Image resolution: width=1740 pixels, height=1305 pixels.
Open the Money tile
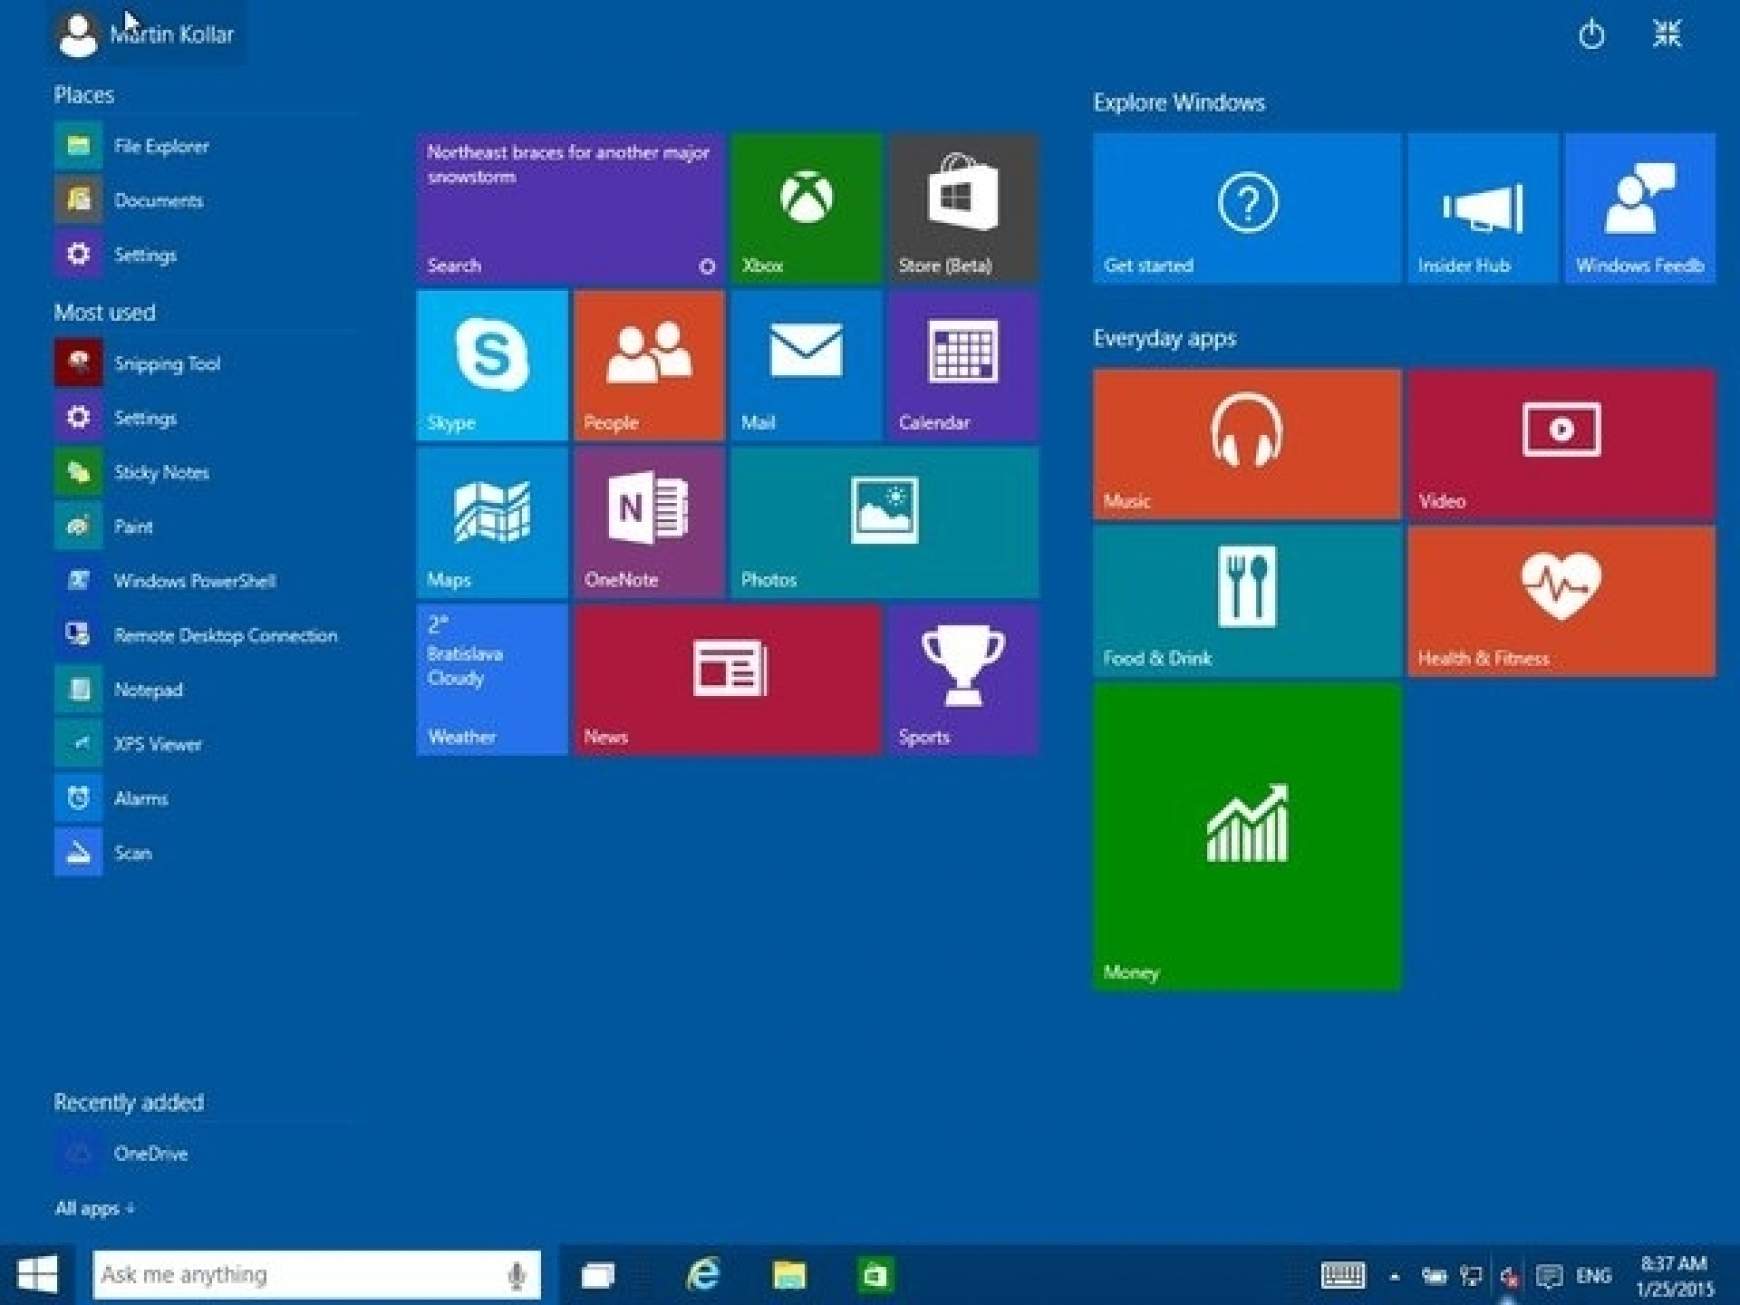point(1247,837)
